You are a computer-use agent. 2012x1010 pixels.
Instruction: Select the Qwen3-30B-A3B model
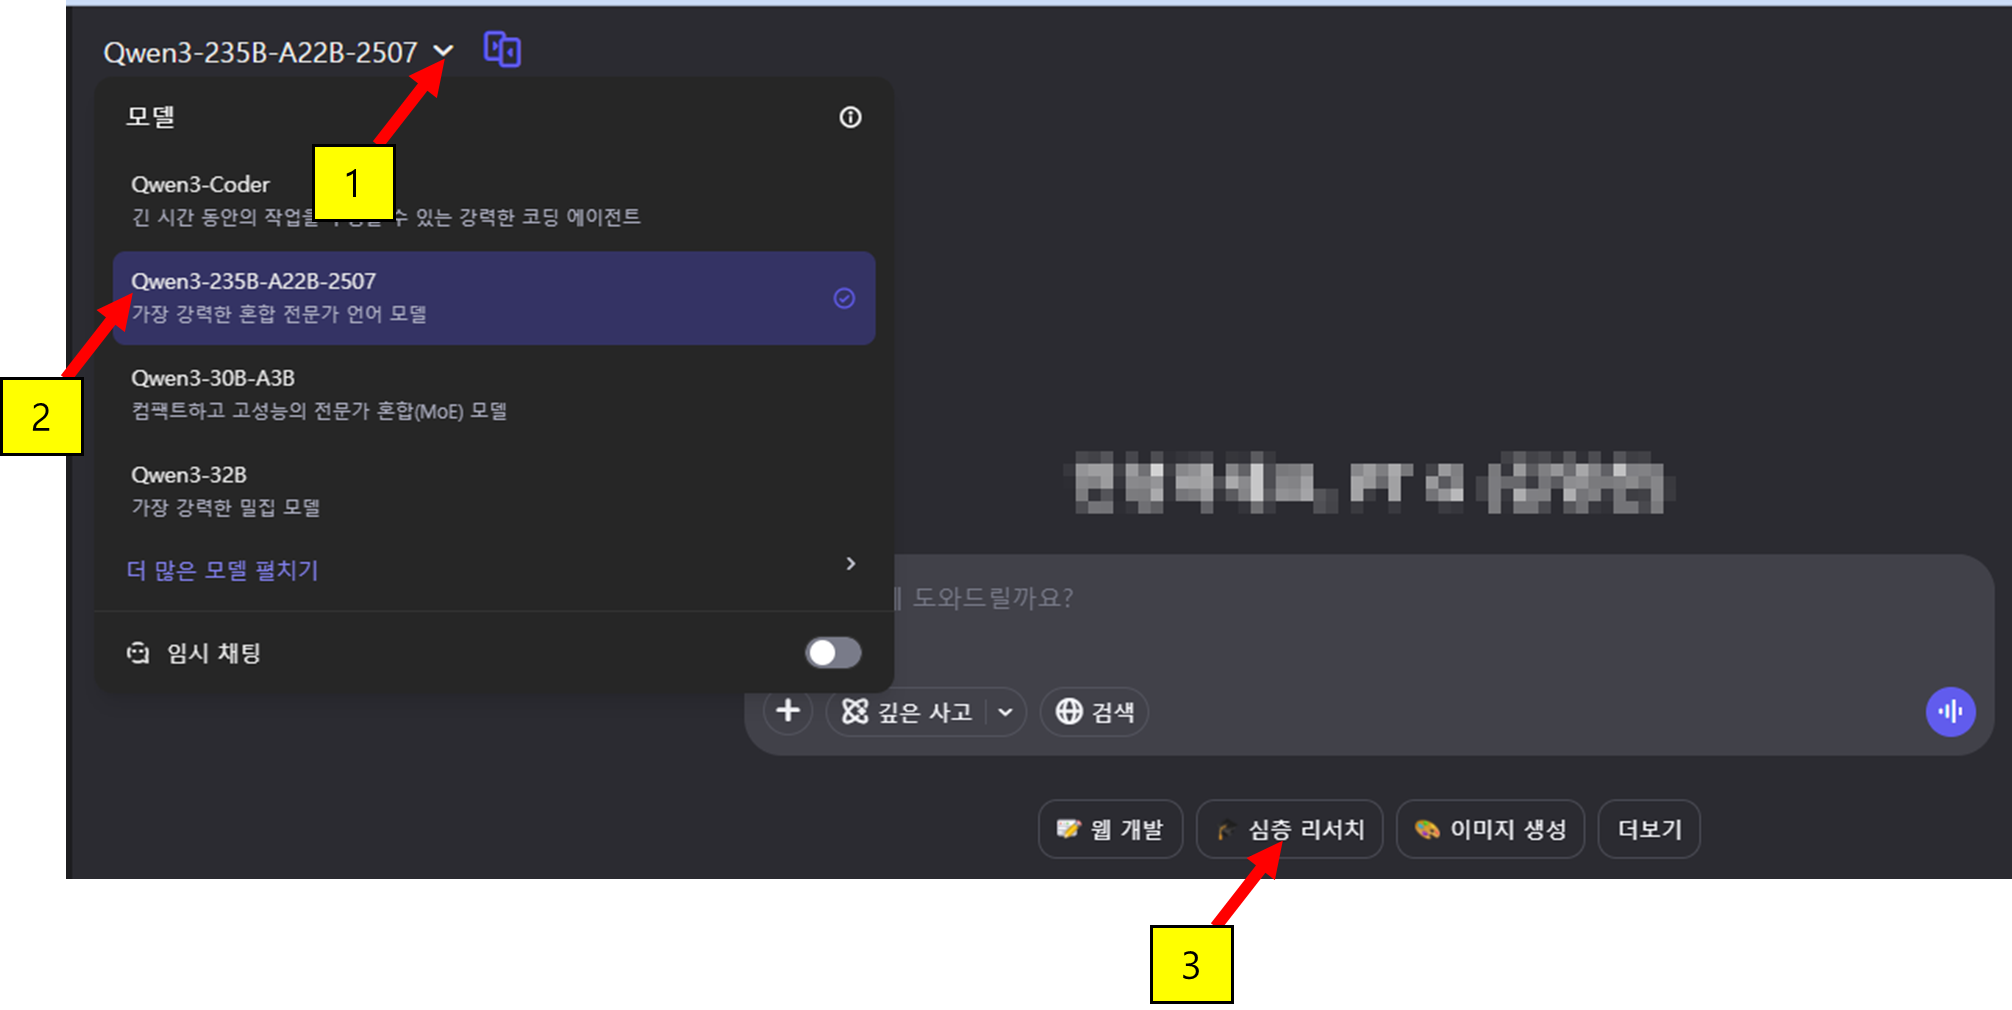click(x=494, y=394)
